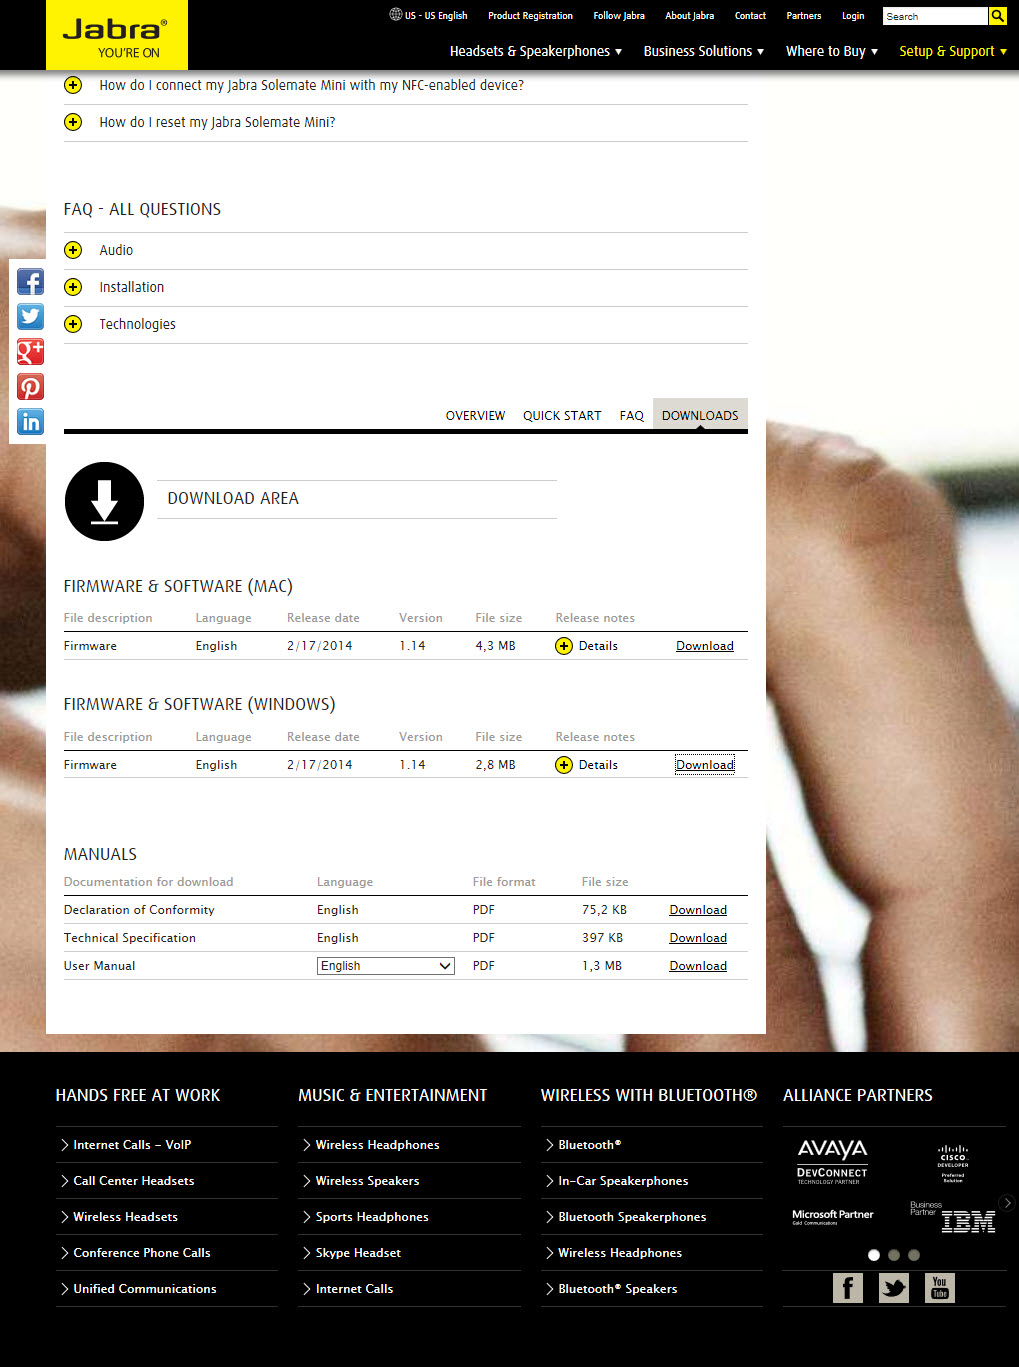The width and height of the screenshot is (1019, 1367).
Task: Select the first carousel pagination dot
Action: coord(874,1255)
